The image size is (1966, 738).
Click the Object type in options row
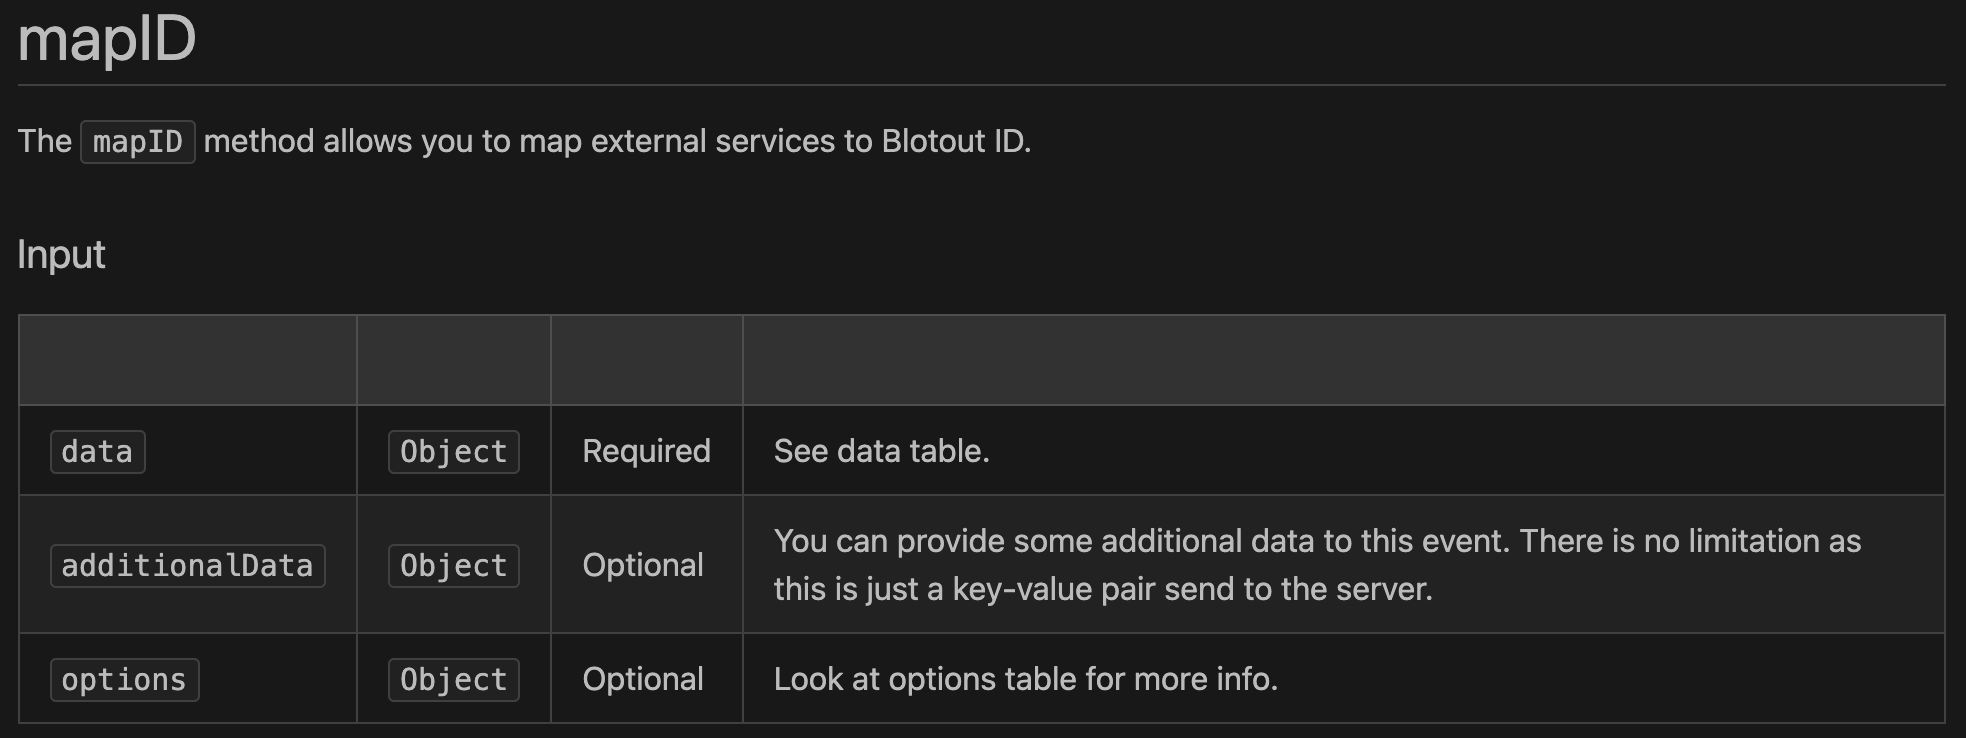point(454,680)
